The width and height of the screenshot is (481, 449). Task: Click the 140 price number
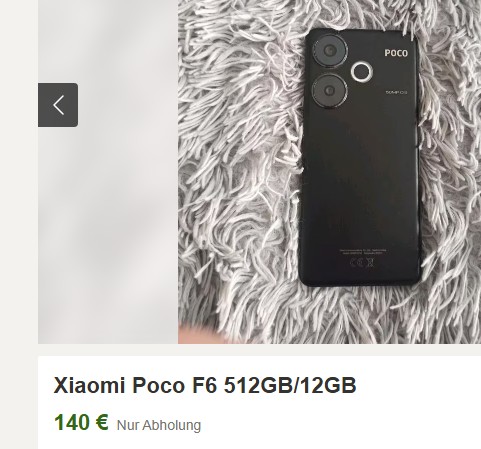click(x=72, y=422)
